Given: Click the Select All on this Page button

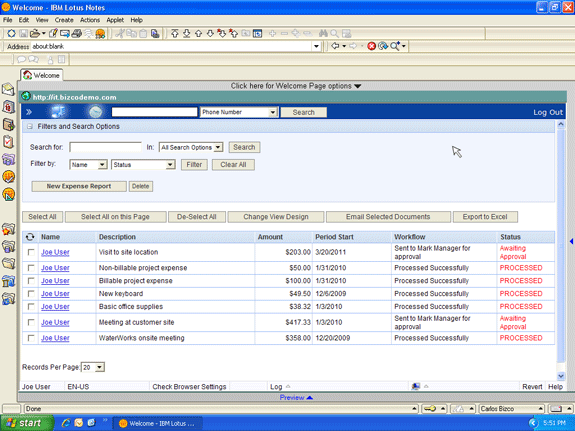Looking at the screenshot, I should 116,217.
